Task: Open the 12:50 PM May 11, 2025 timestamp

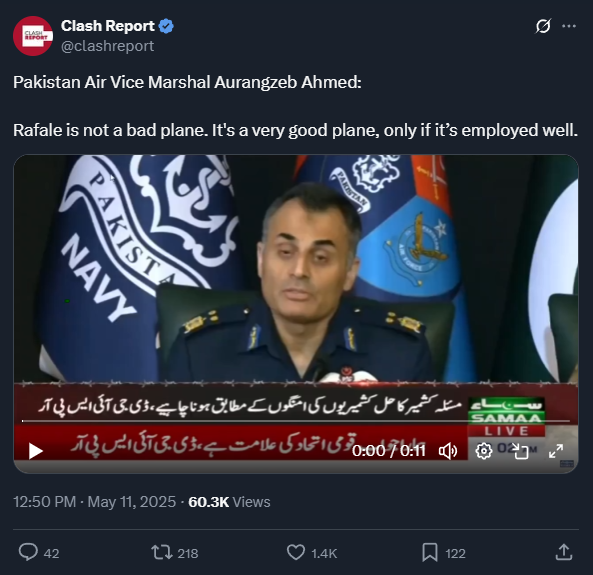Action: (x=95, y=502)
